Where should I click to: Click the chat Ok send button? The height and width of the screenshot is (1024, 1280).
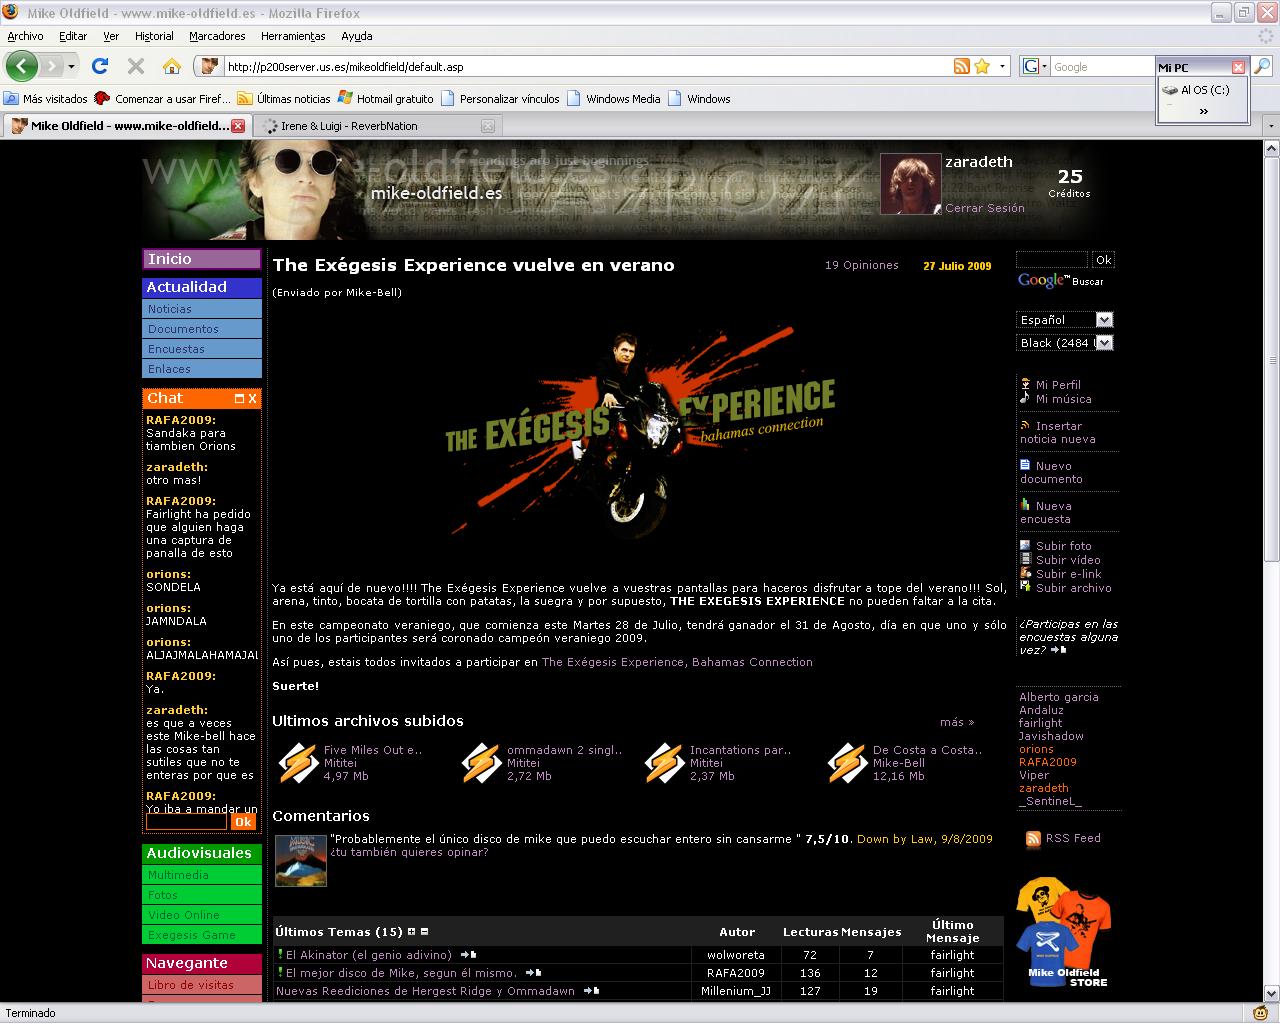click(x=243, y=822)
